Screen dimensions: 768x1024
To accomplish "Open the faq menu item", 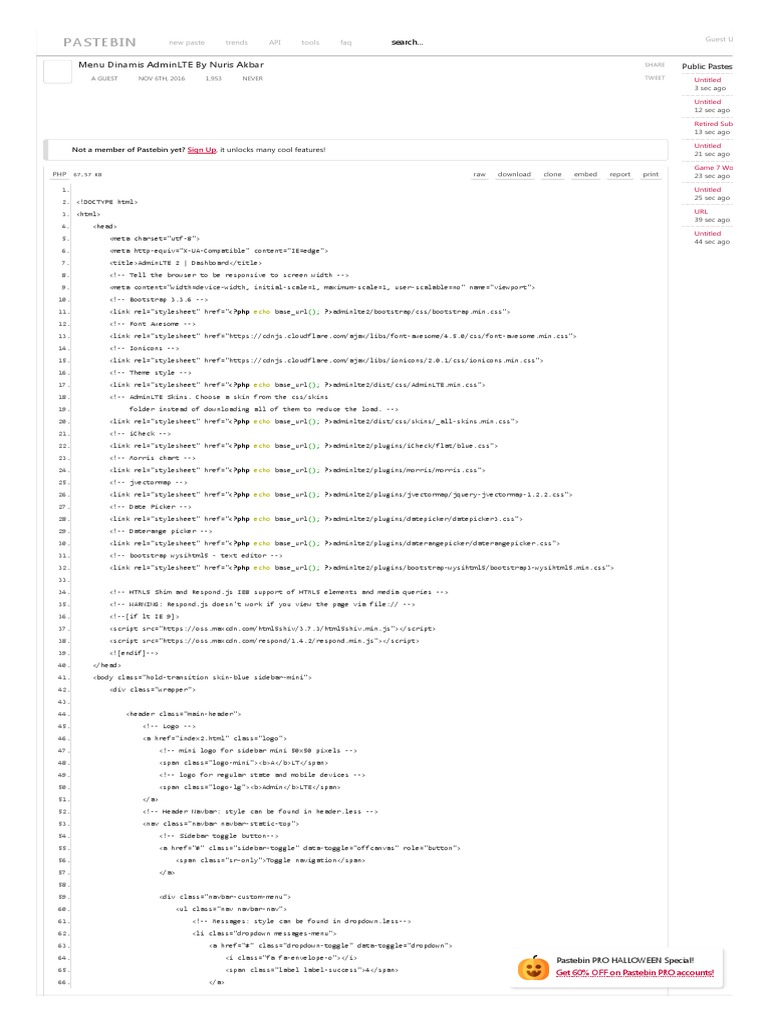I will [x=346, y=42].
